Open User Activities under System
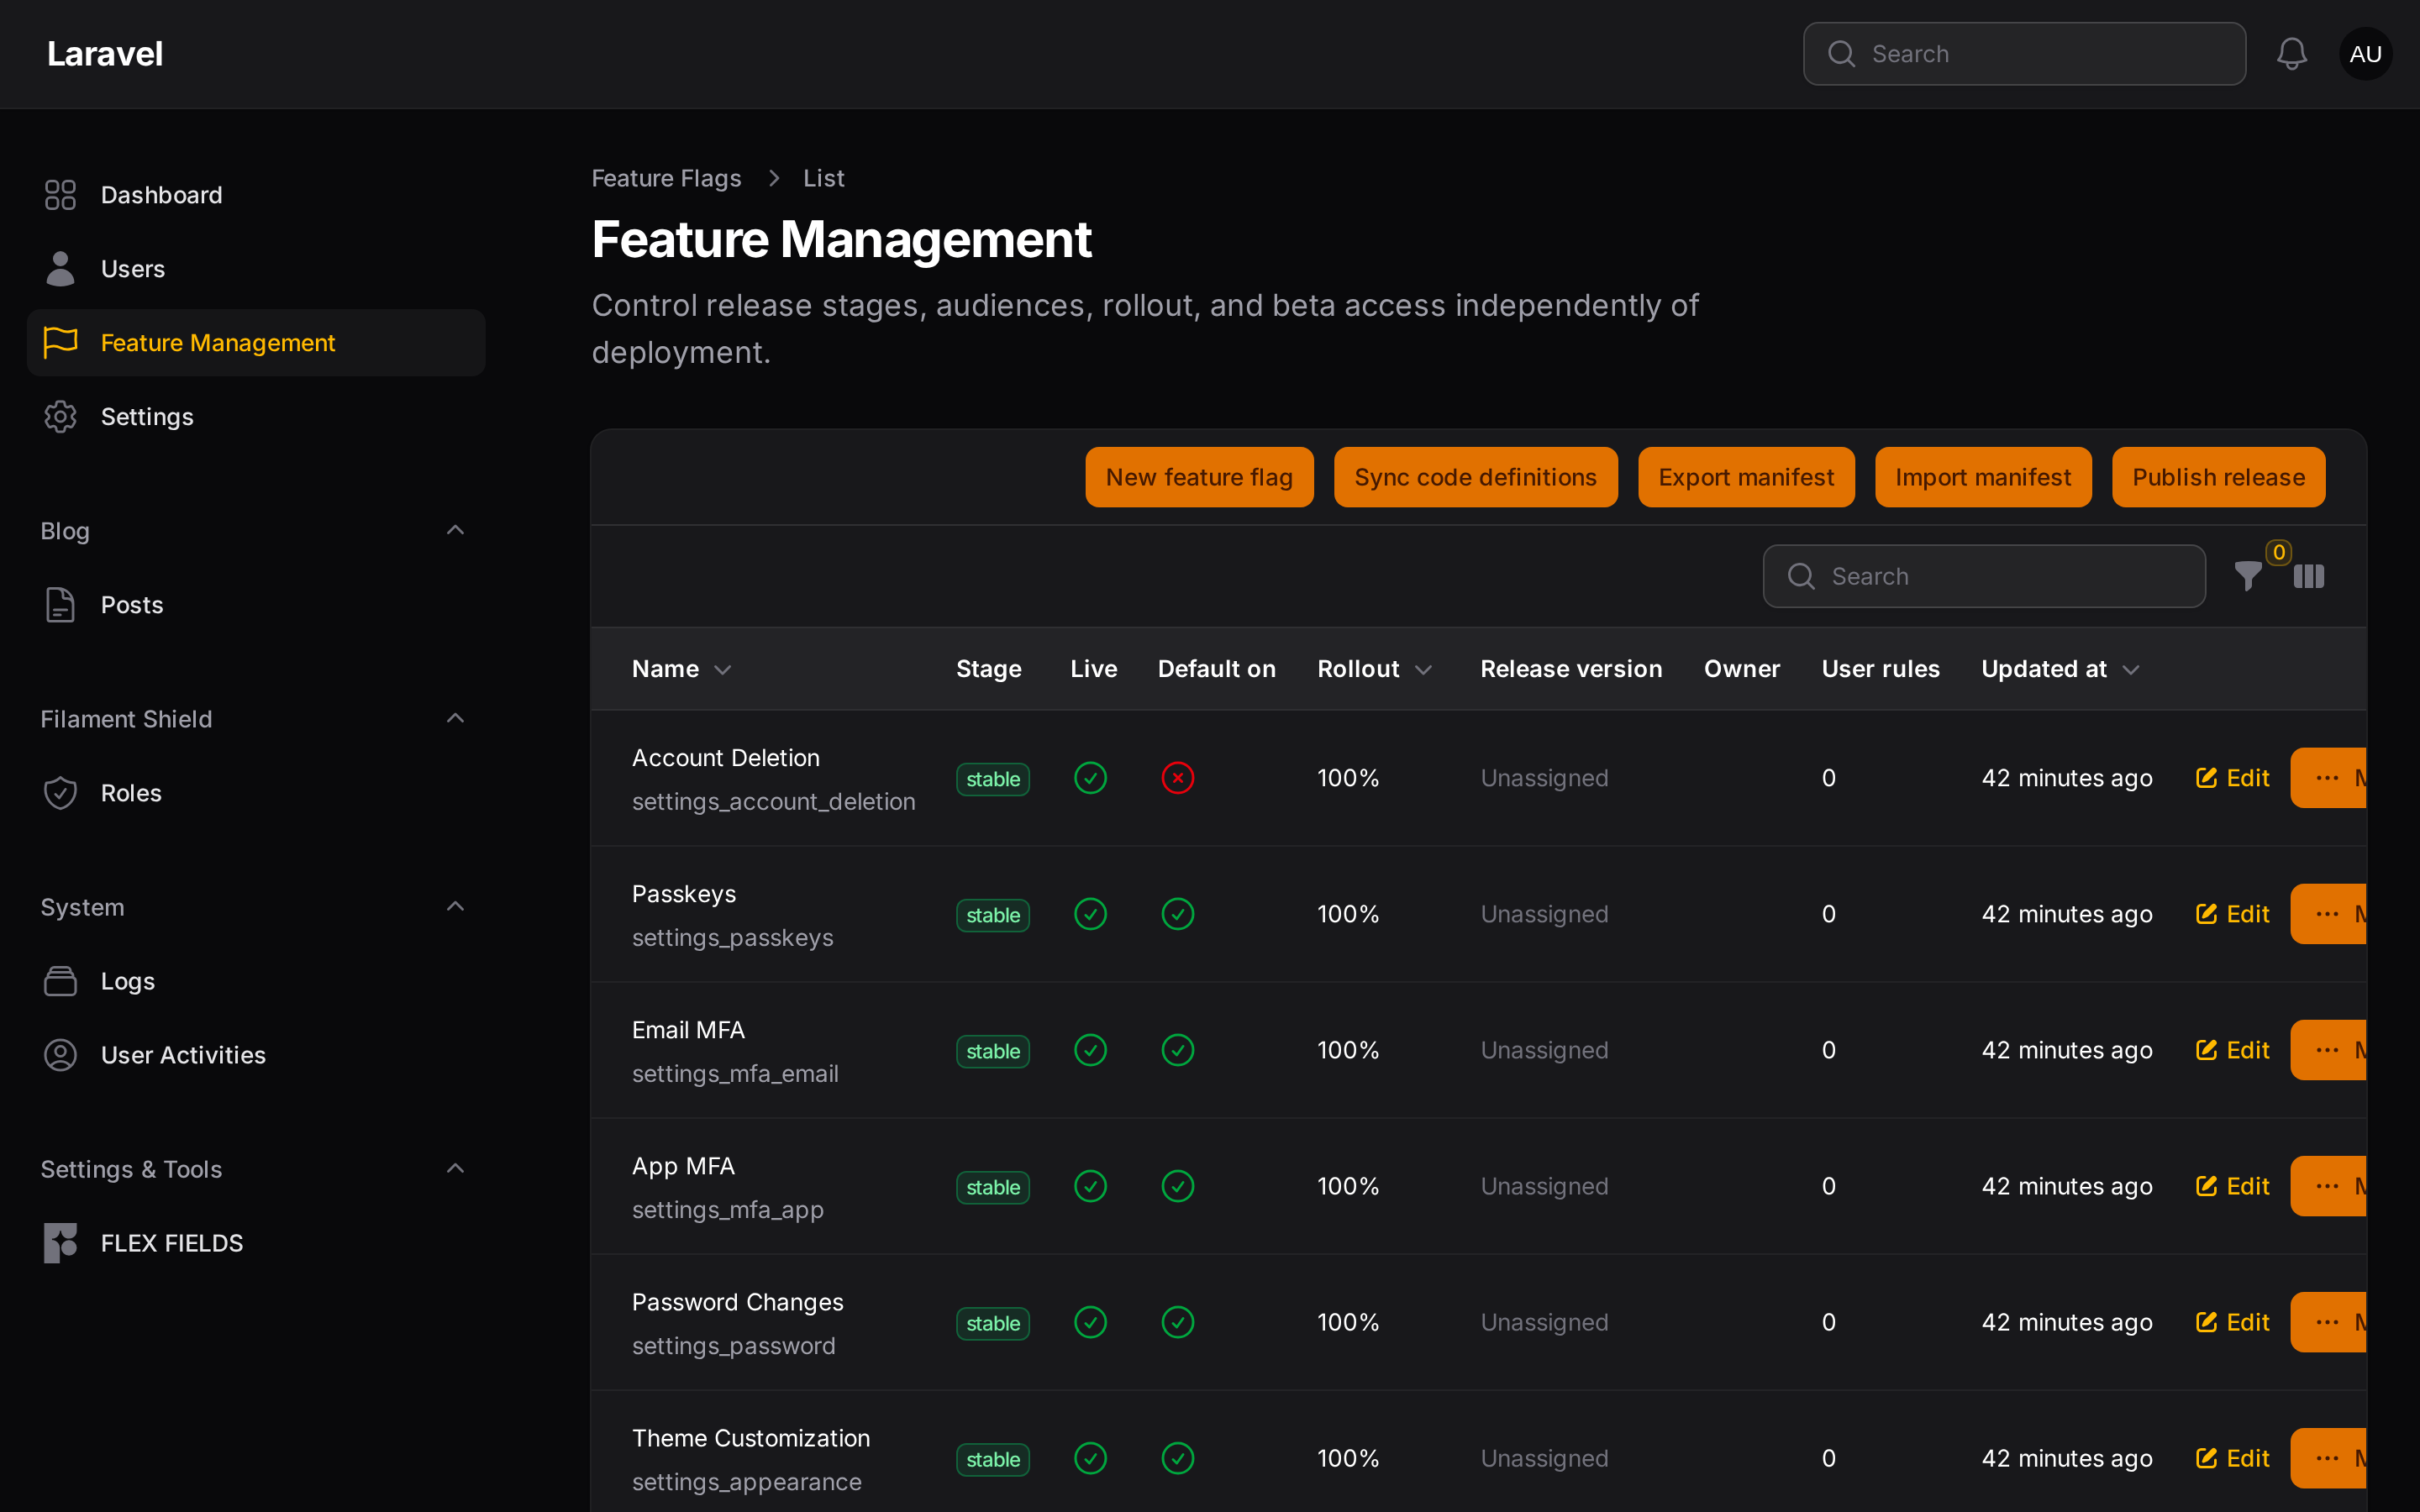Image resolution: width=2420 pixels, height=1512 pixels. click(x=256, y=1055)
